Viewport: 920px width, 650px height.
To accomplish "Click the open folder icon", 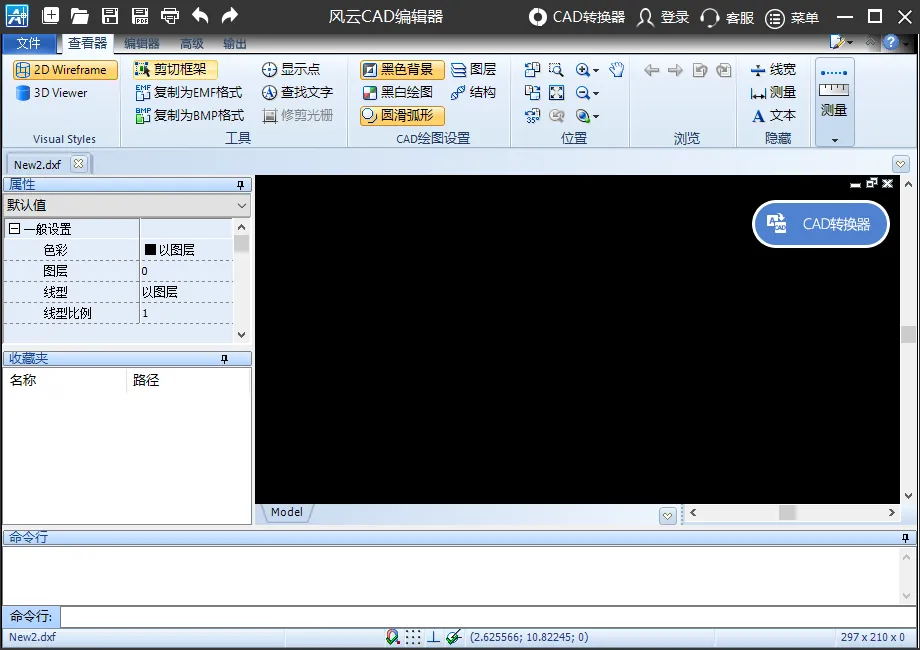I will pyautogui.click(x=79, y=16).
